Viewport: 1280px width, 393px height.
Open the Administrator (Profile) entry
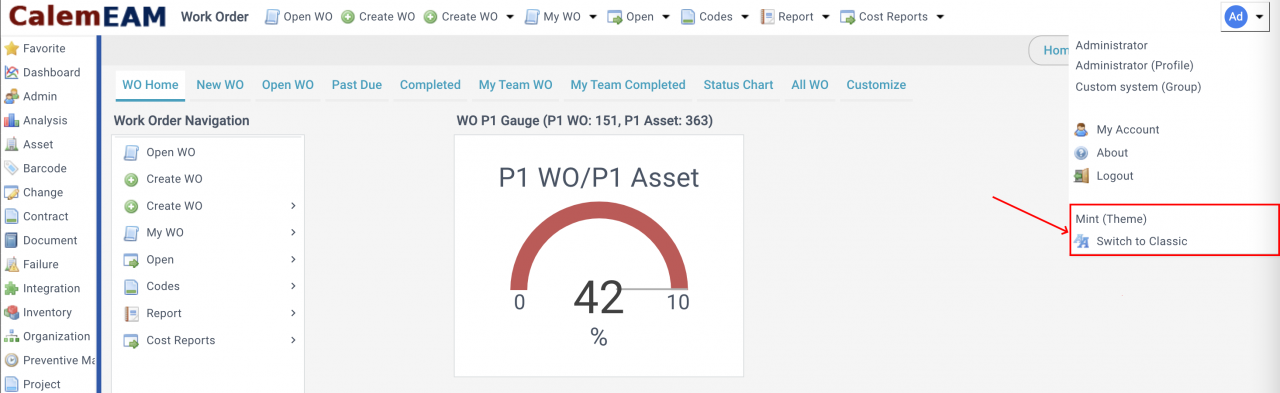(1134, 65)
